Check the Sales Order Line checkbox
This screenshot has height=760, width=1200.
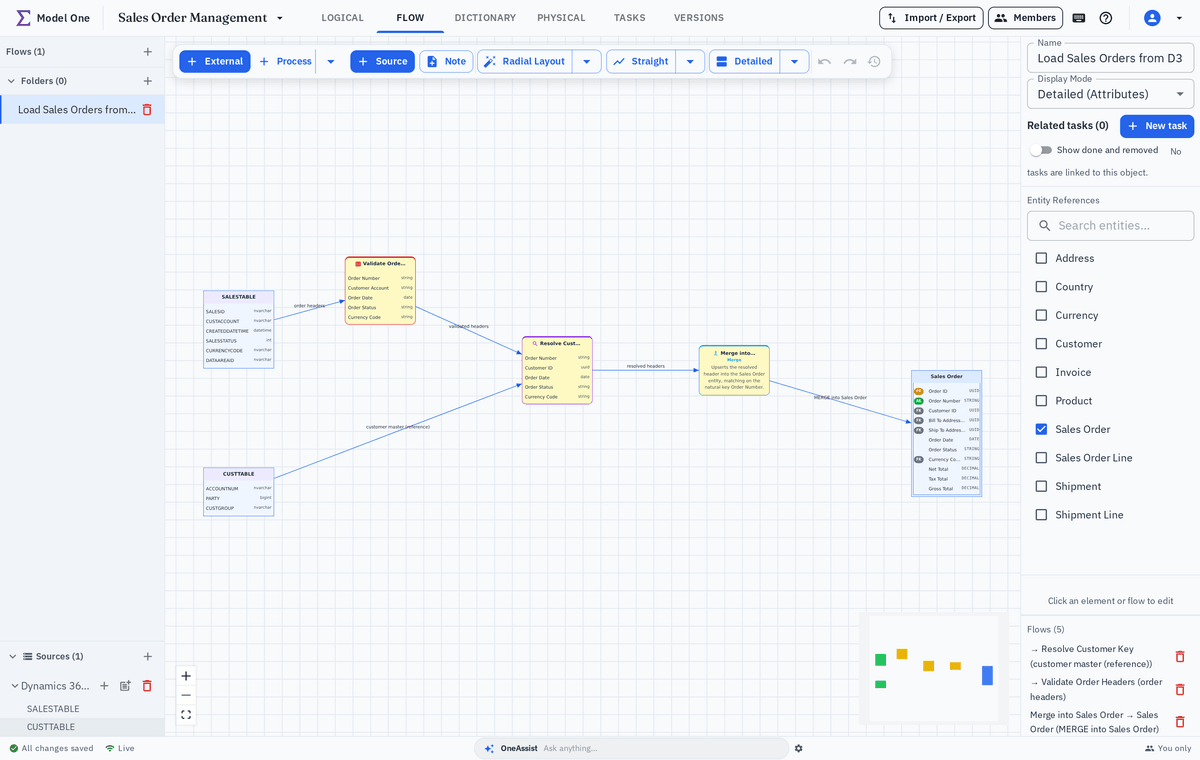(1041, 458)
